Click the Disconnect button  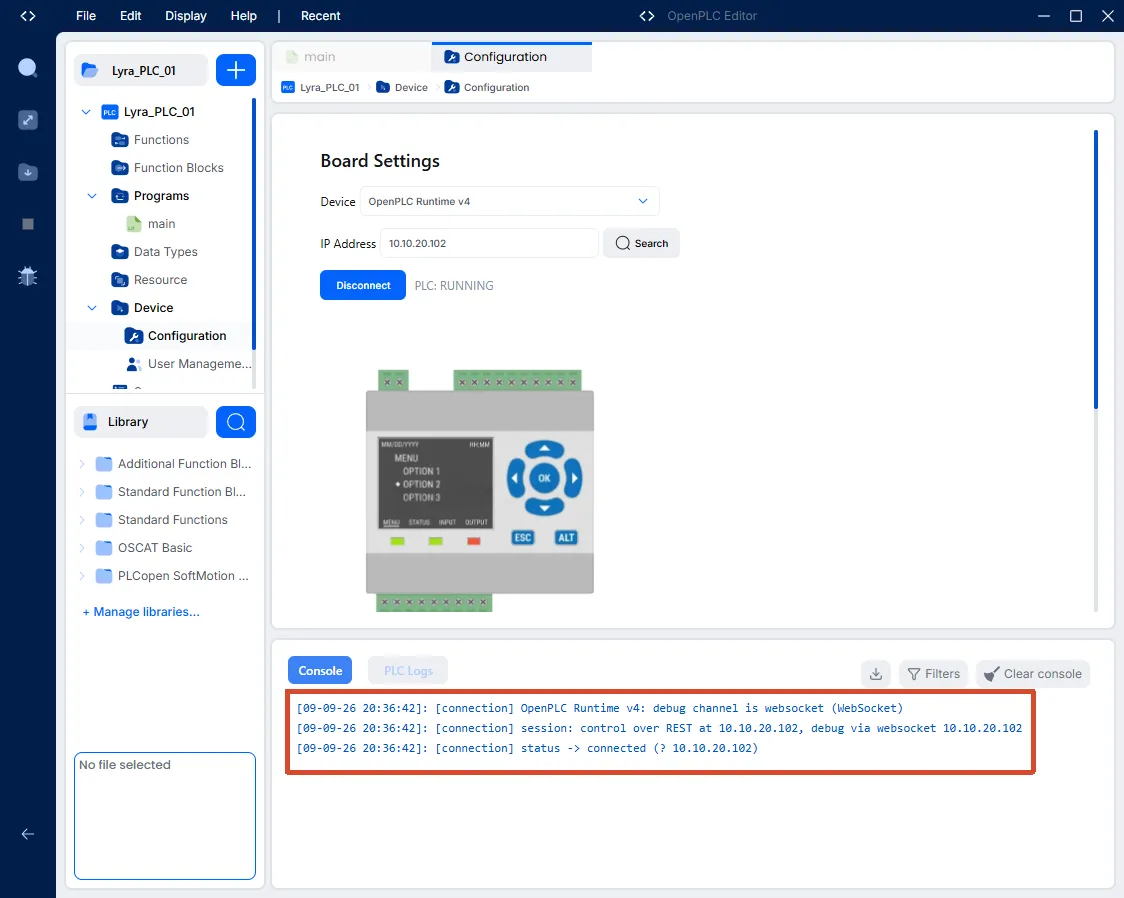coord(363,285)
